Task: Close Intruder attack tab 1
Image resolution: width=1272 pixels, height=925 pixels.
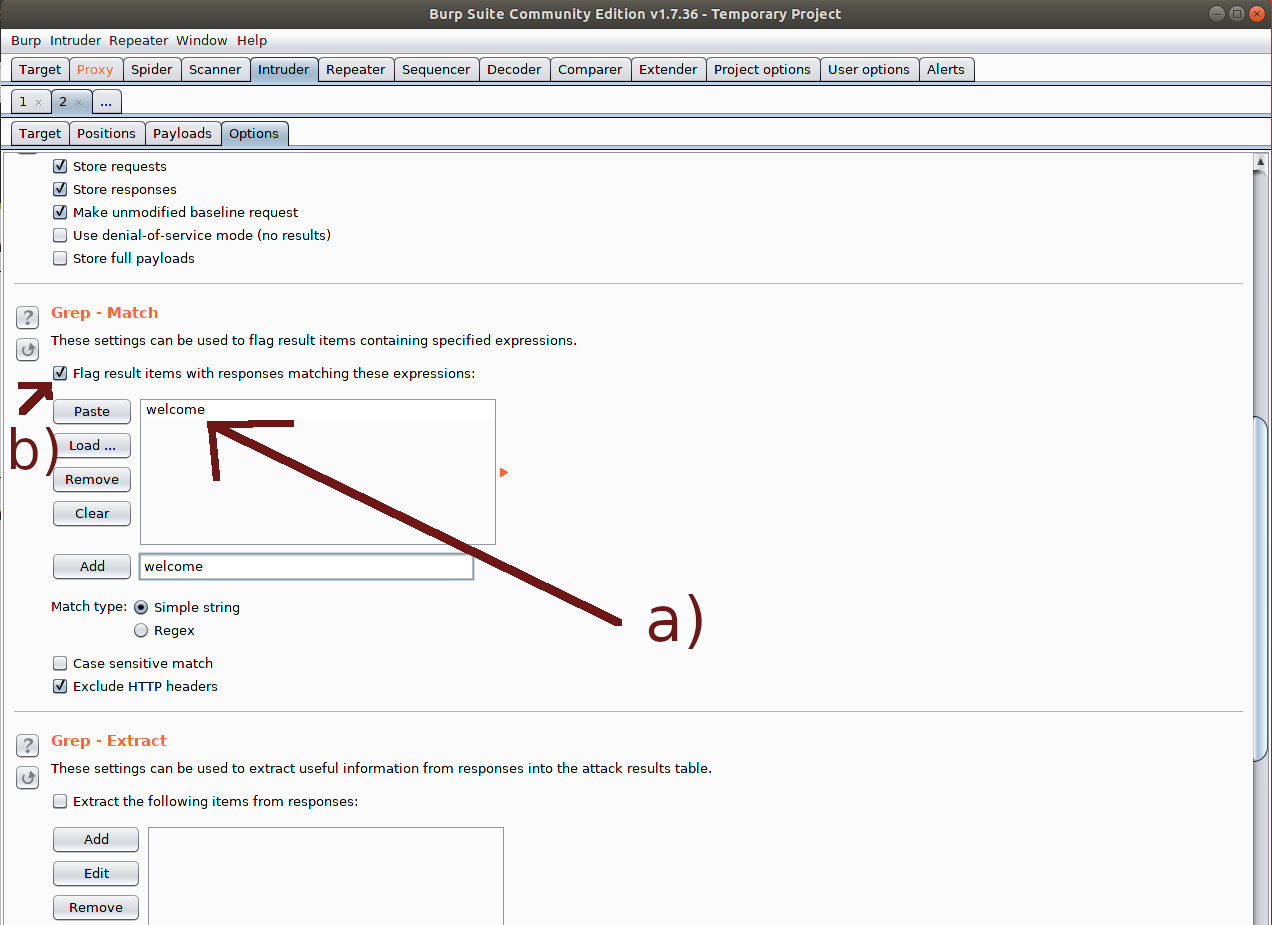Action: 38,102
